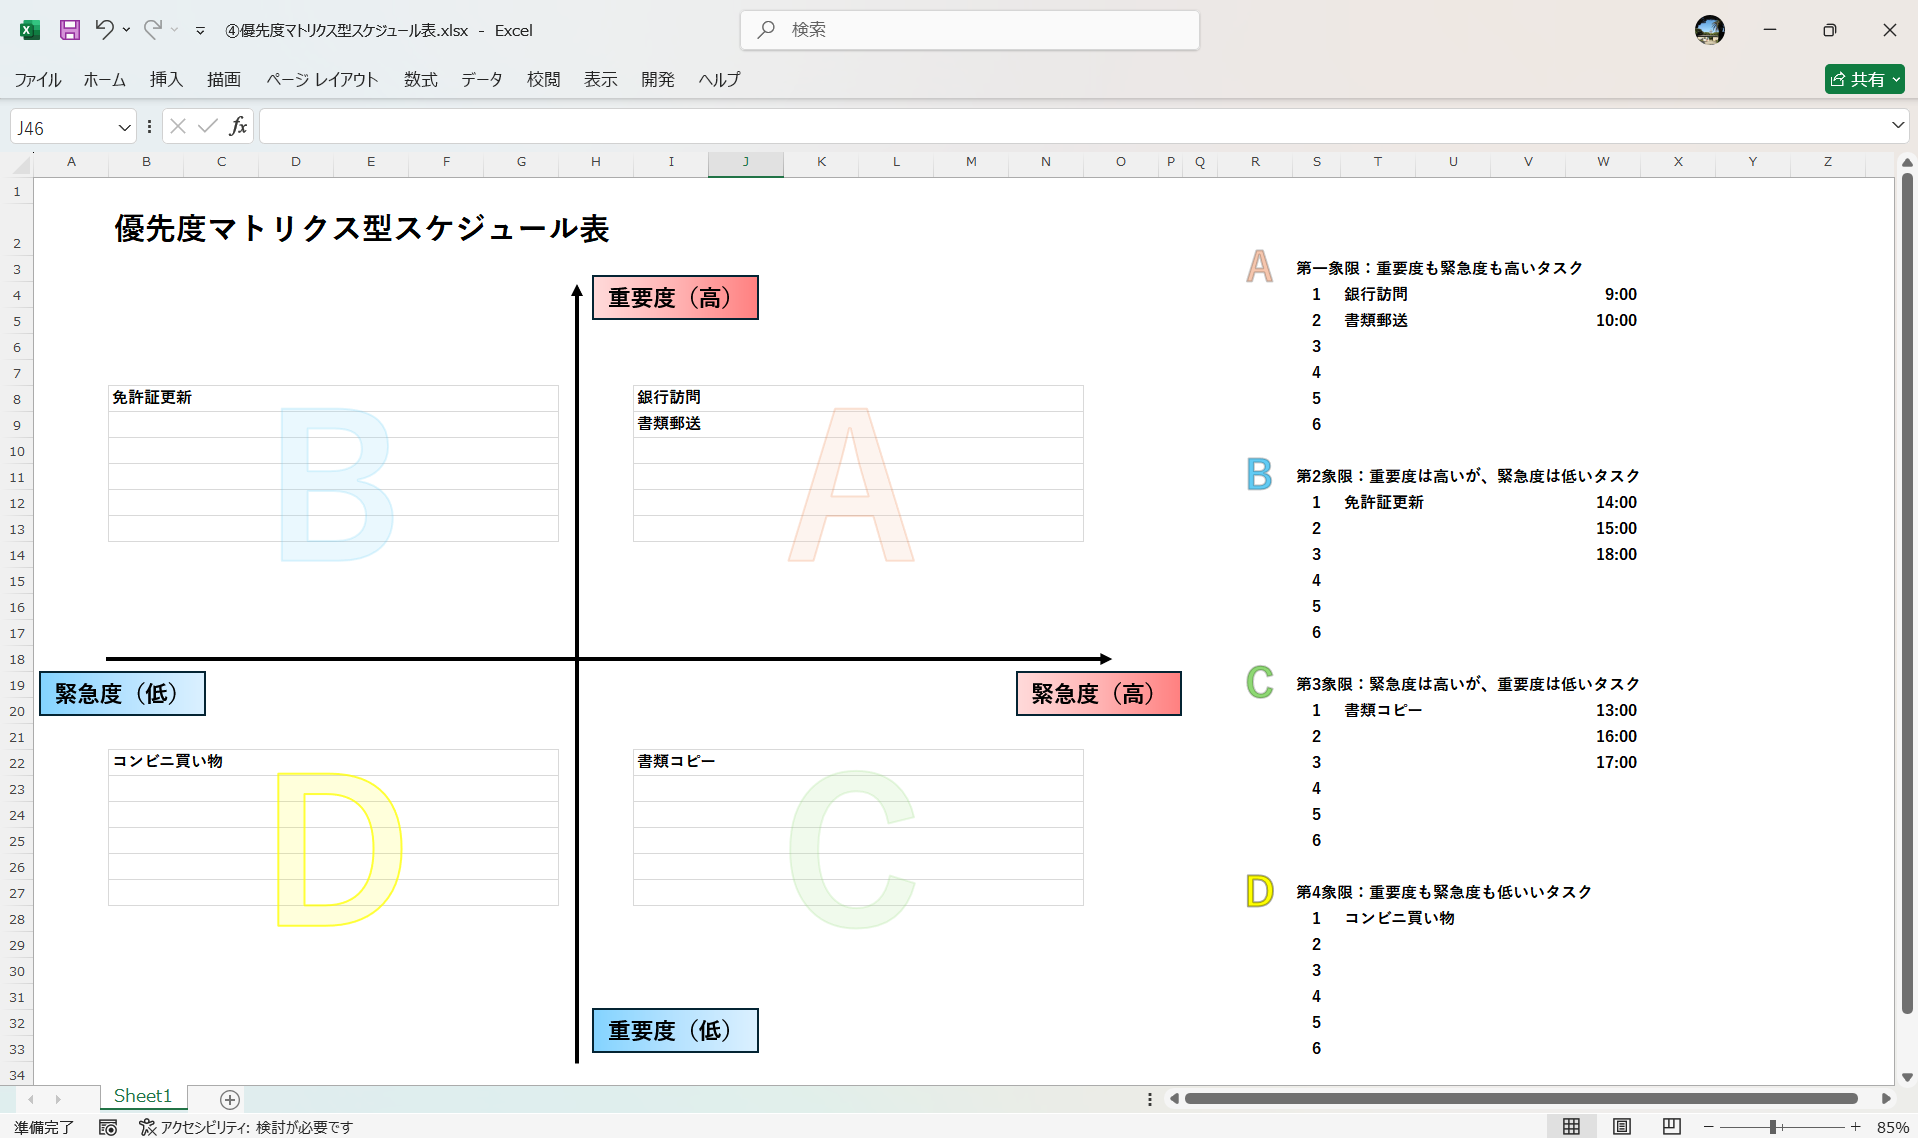Viewport: 1918px width, 1138px height.
Task: Start macro recording from the status bar
Action: pos(108,1127)
